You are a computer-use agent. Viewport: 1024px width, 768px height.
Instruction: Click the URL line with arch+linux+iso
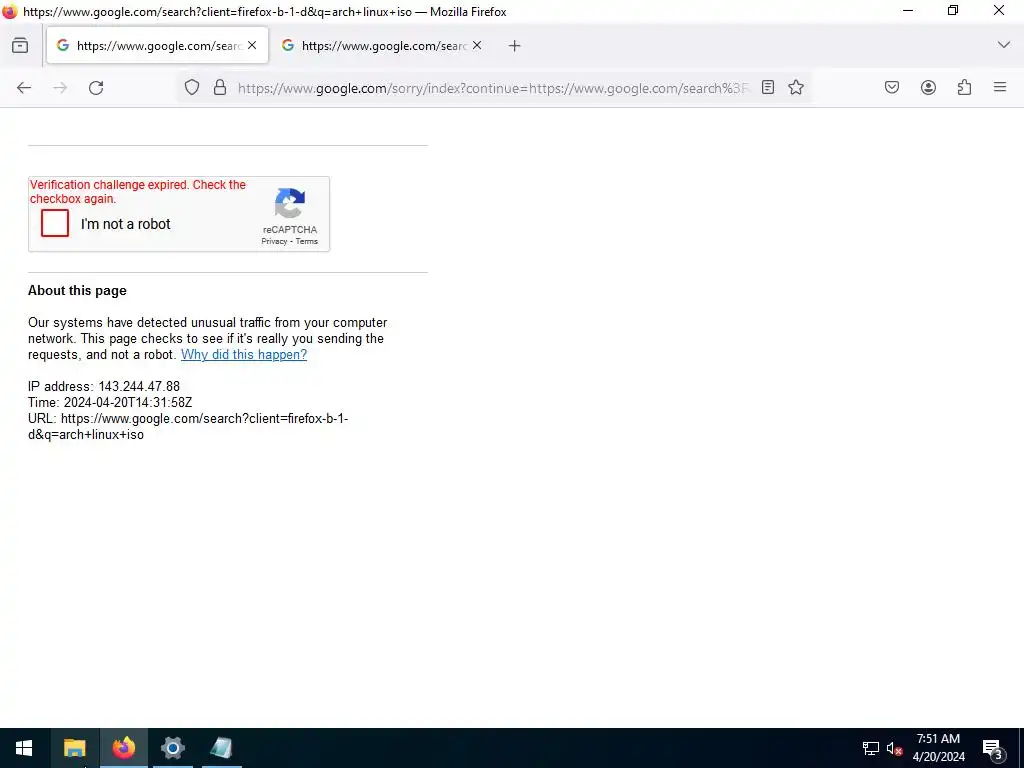point(188,426)
